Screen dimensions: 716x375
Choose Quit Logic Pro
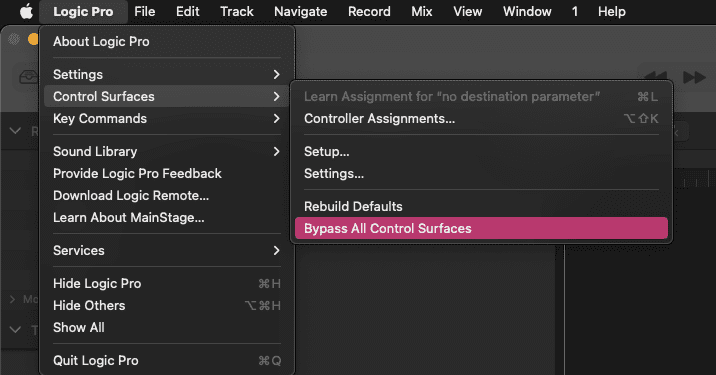[x=167, y=360]
